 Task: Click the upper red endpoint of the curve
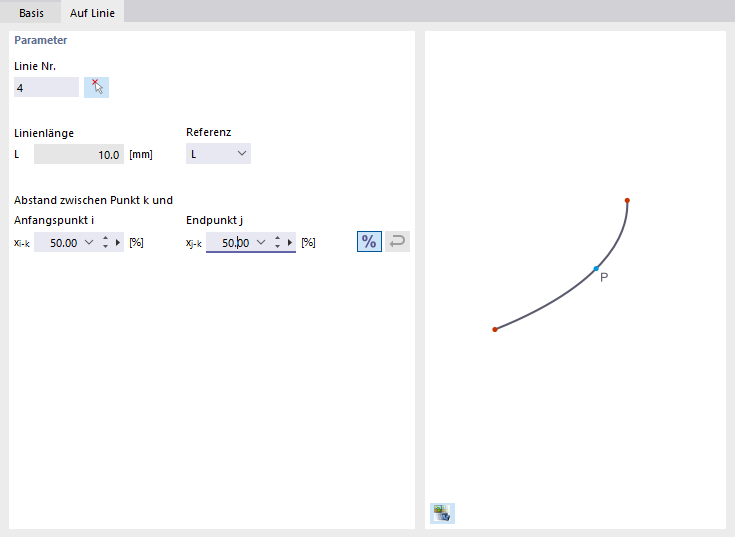click(x=627, y=201)
